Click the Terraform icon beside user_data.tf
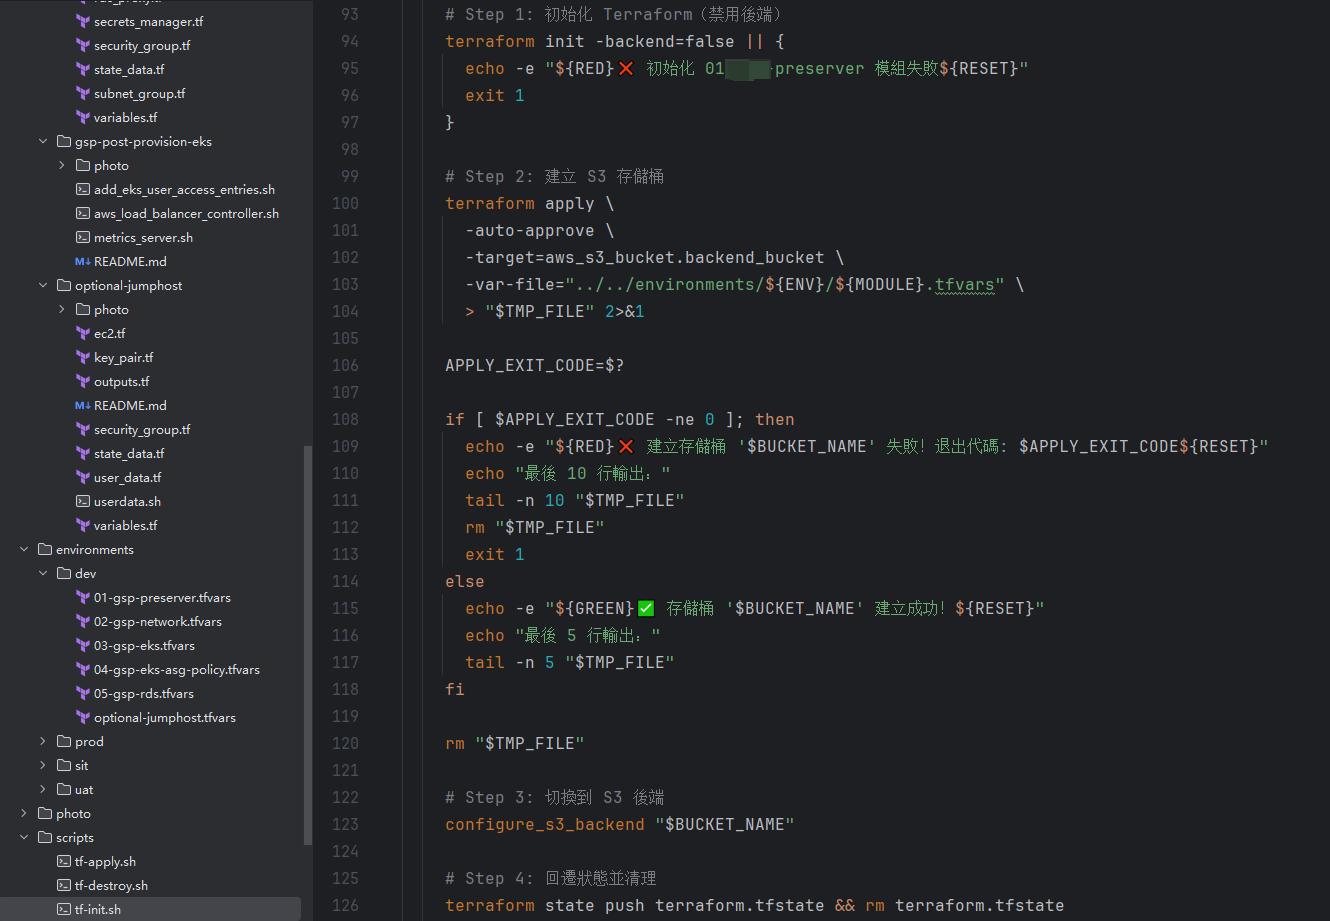This screenshot has width=1330, height=921. click(x=83, y=478)
